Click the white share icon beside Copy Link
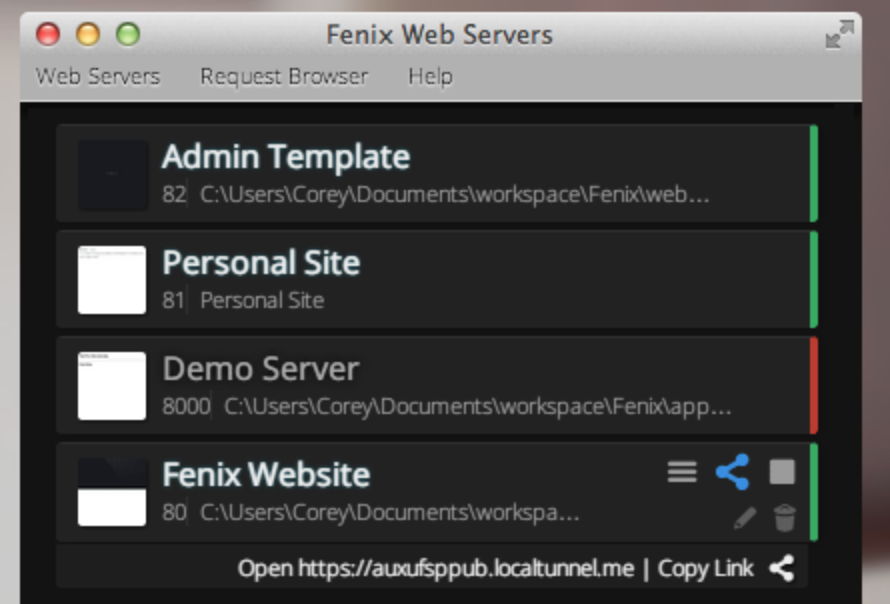 (x=782, y=568)
